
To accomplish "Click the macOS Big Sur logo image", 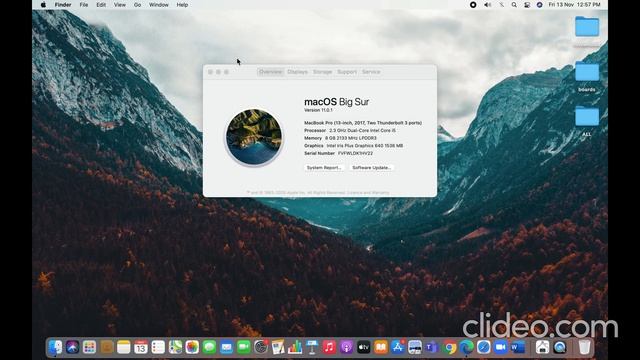I will 254,137.
